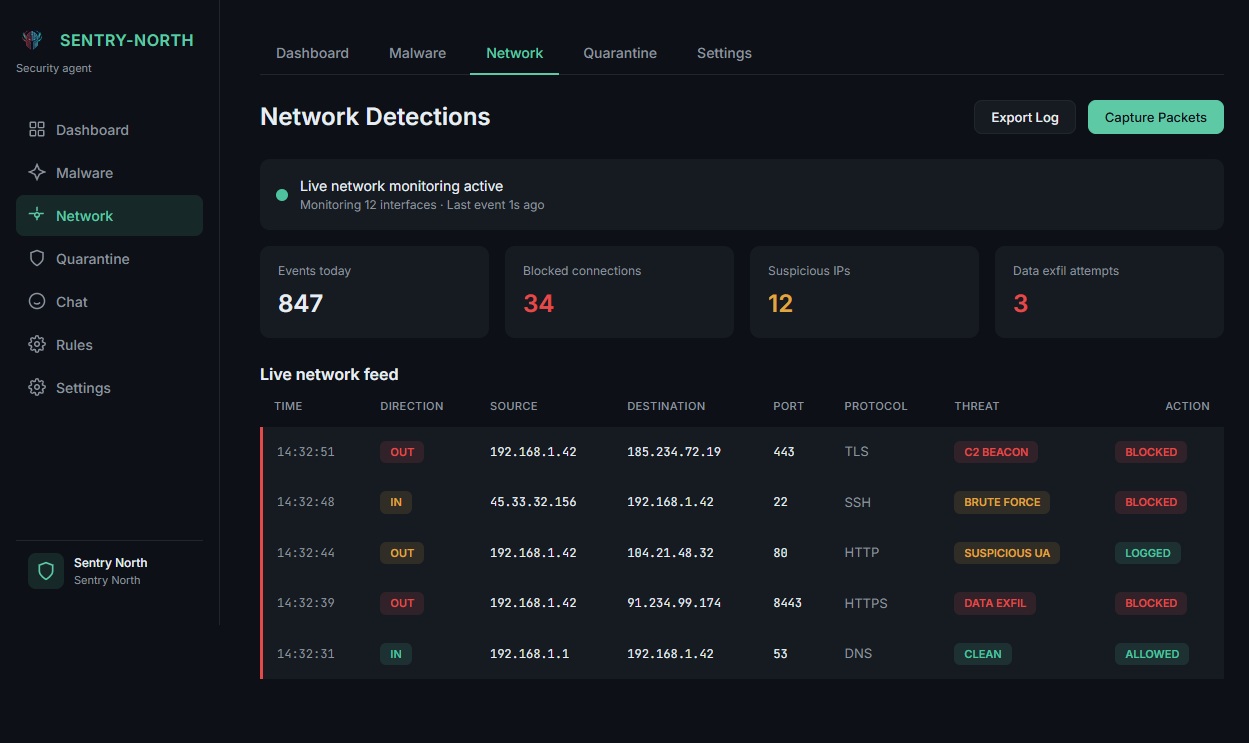The height and width of the screenshot is (743, 1249).
Task: Click BLOCKED badge in the DATA EXFIL row
Action: click(x=1151, y=603)
